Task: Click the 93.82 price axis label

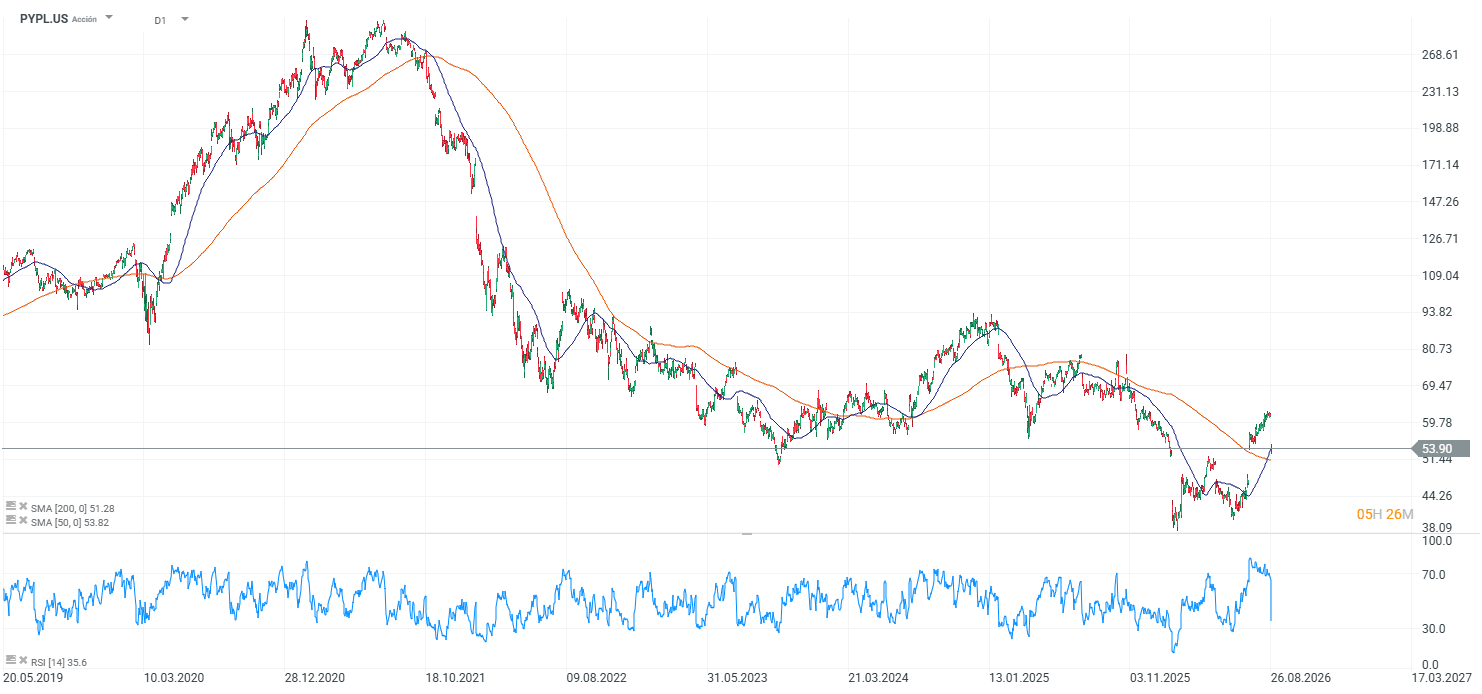Action: tap(1436, 312)
